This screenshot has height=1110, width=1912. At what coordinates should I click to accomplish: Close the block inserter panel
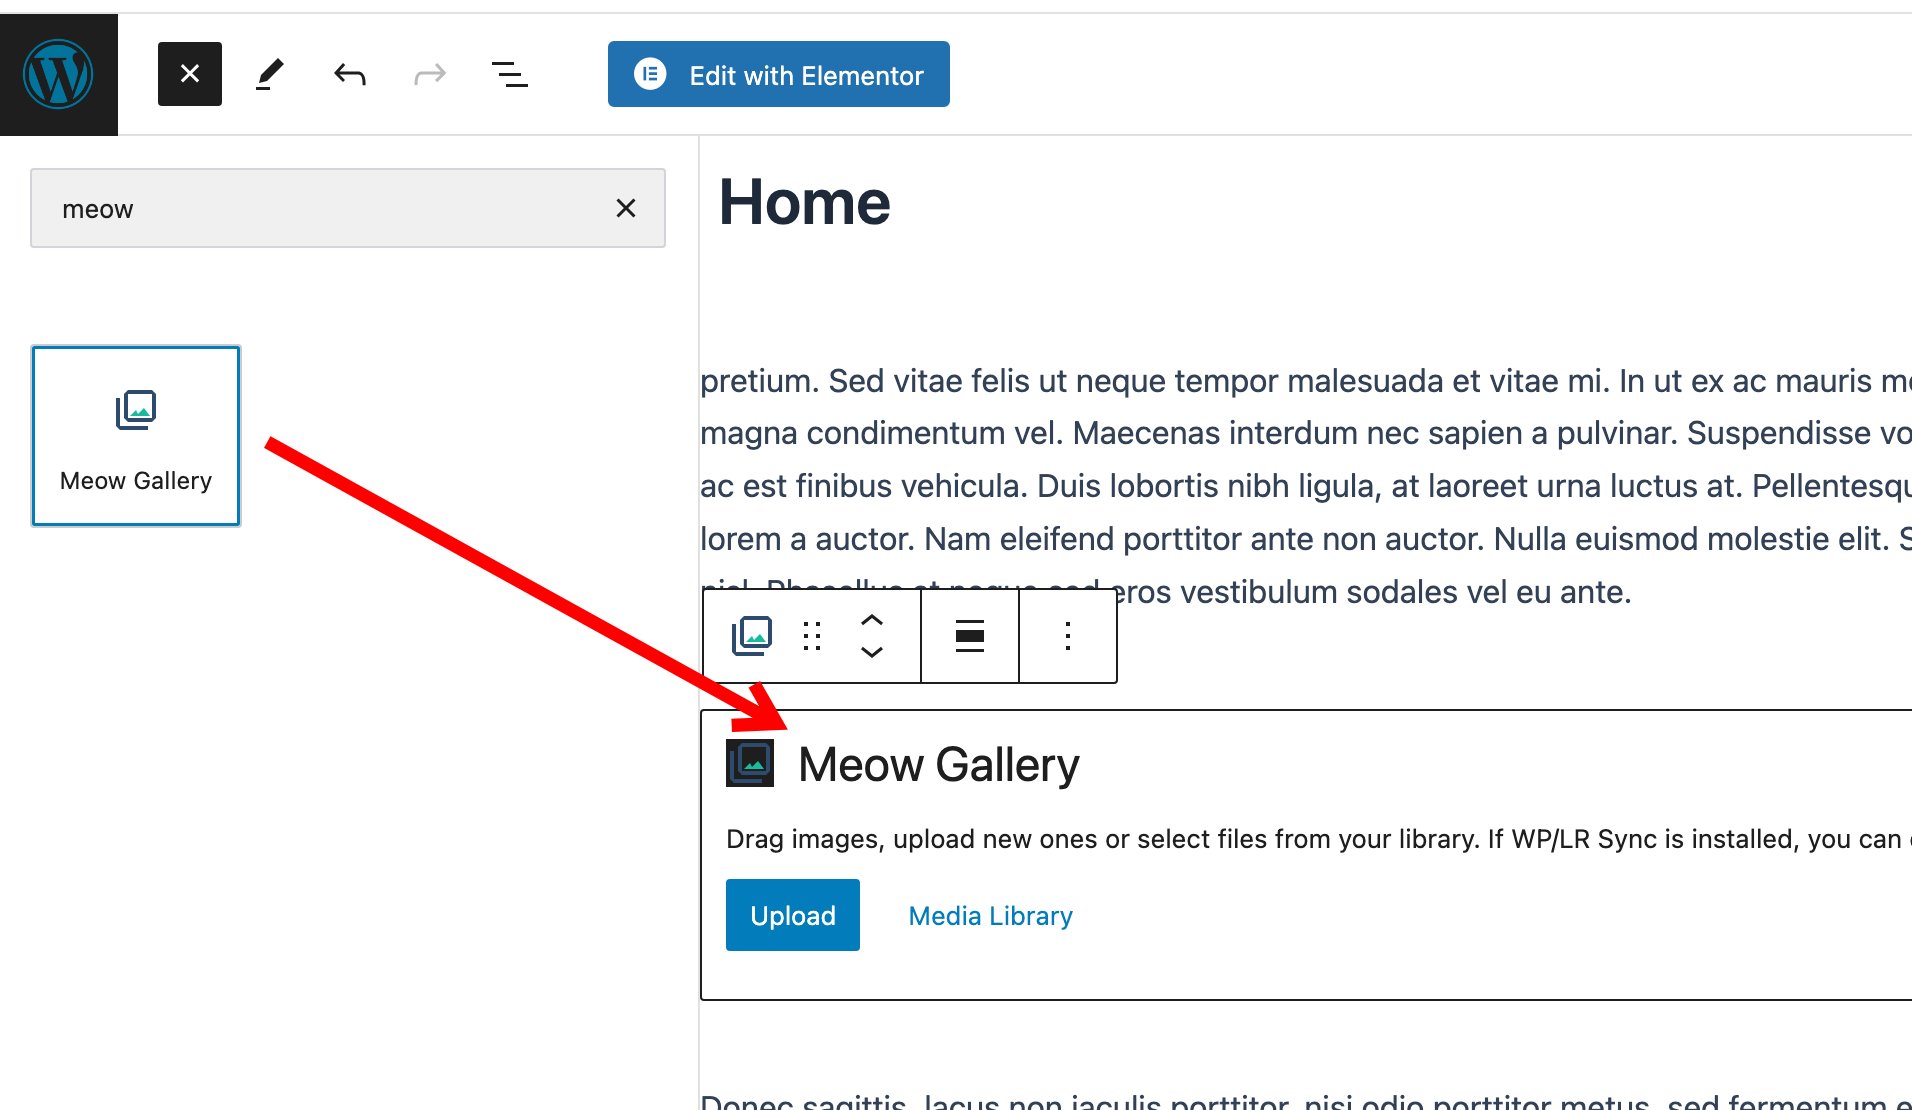tap(189, 73)
